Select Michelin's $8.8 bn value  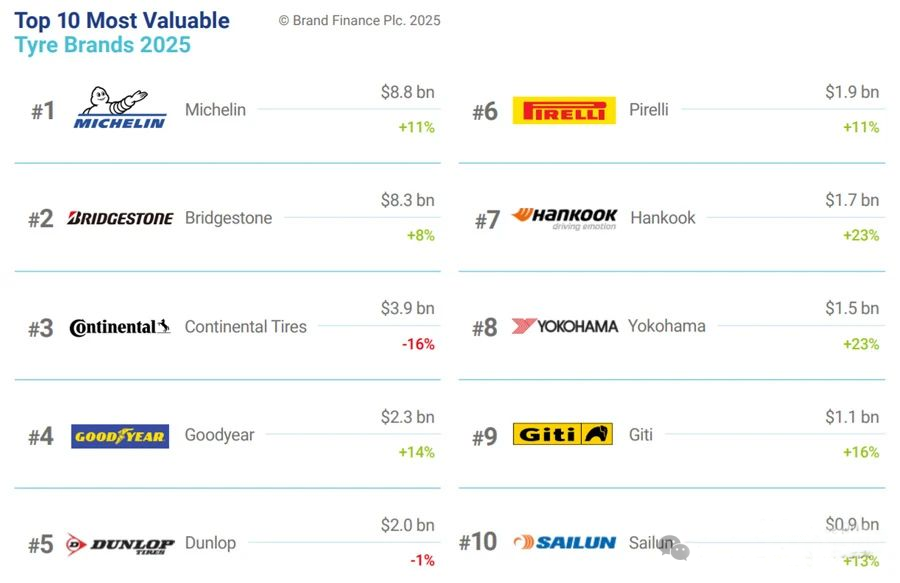[x=408, y=92]
